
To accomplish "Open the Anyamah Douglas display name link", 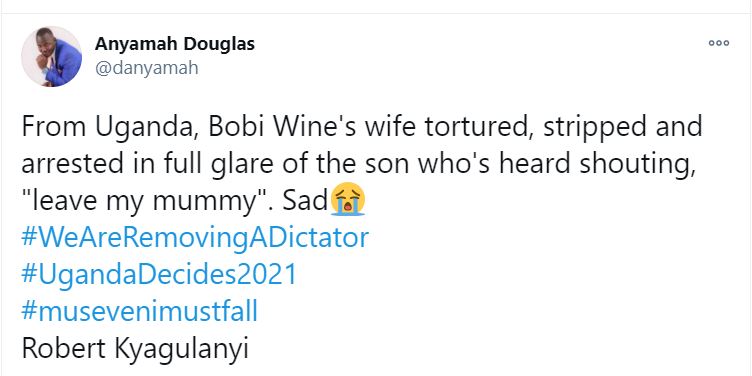I will pyautogui.click(x=175, y=44).
